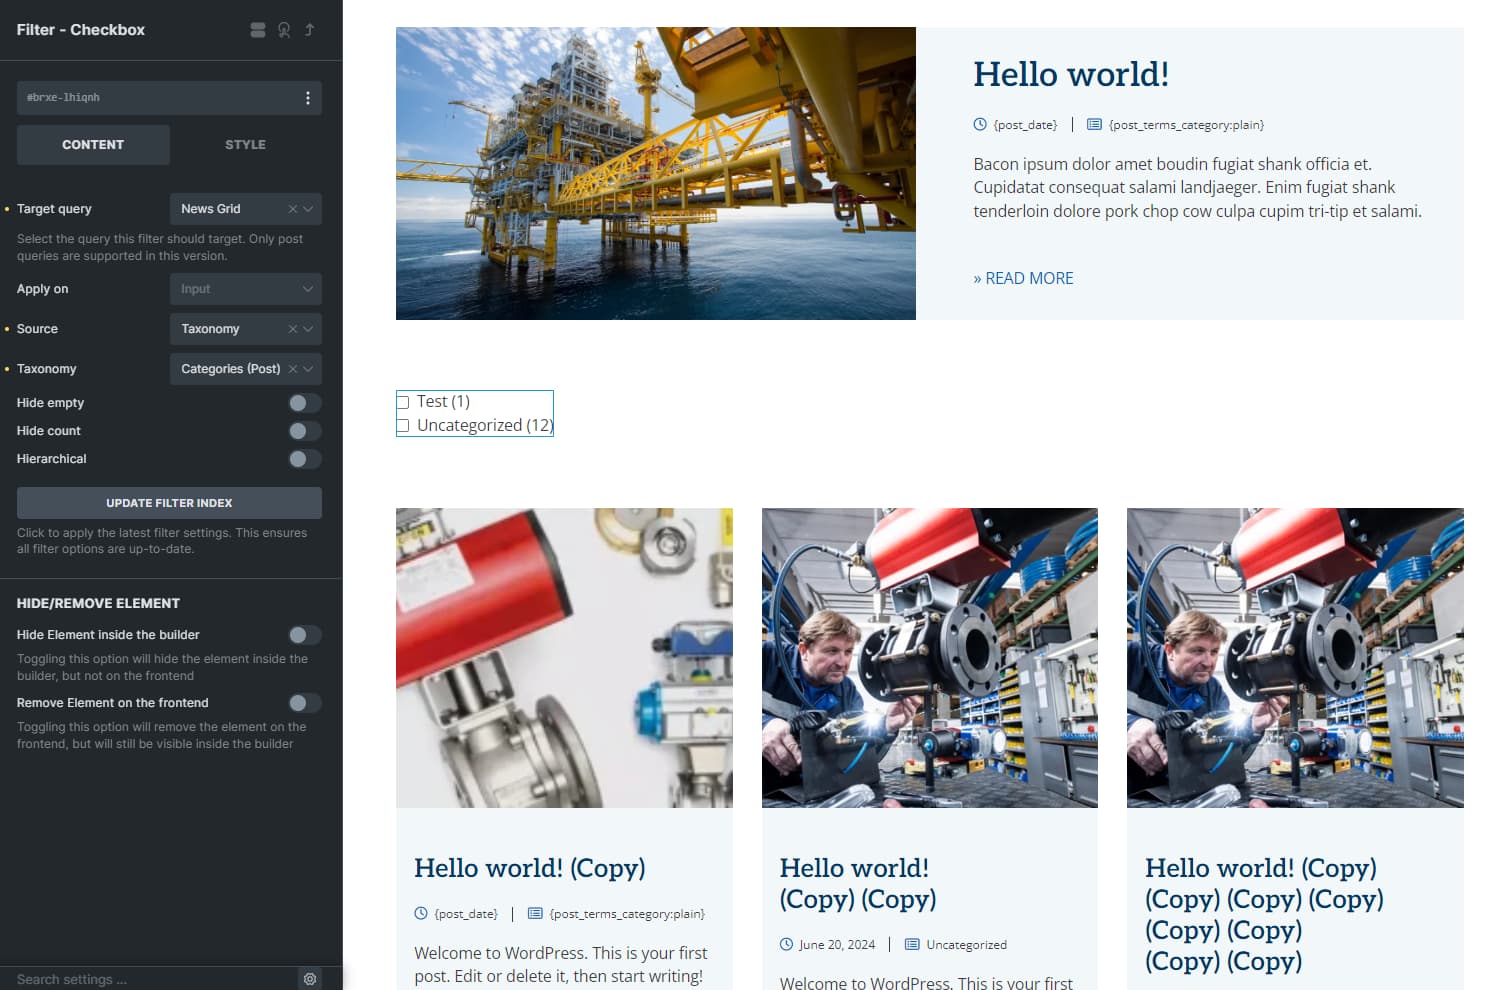Click the June 20, 2024 date text

pyautogui.click(x=837, y=945)
